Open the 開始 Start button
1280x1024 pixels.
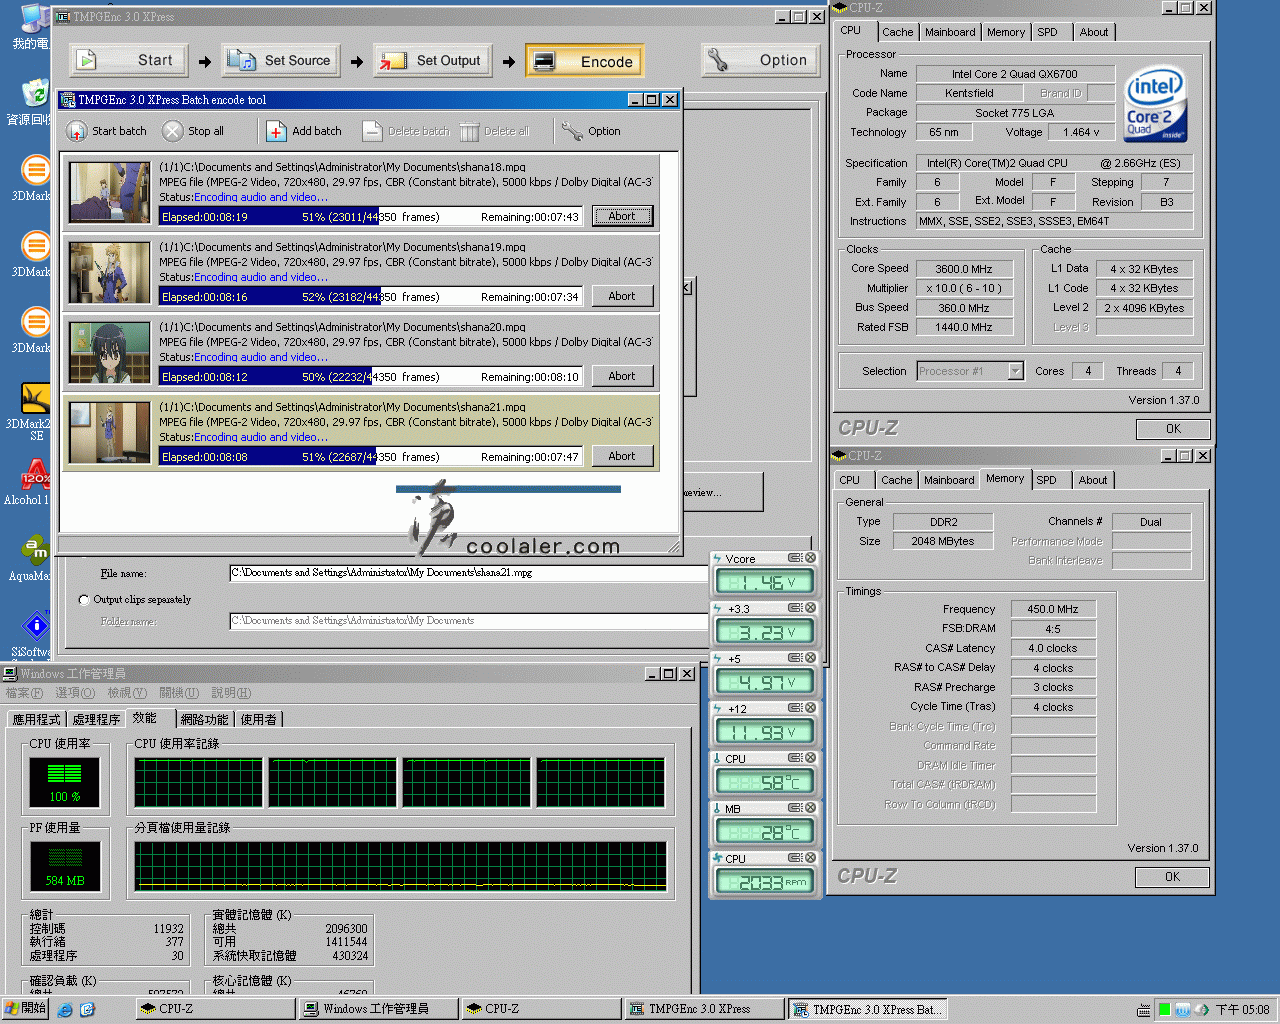click(x=26, y=1009)
